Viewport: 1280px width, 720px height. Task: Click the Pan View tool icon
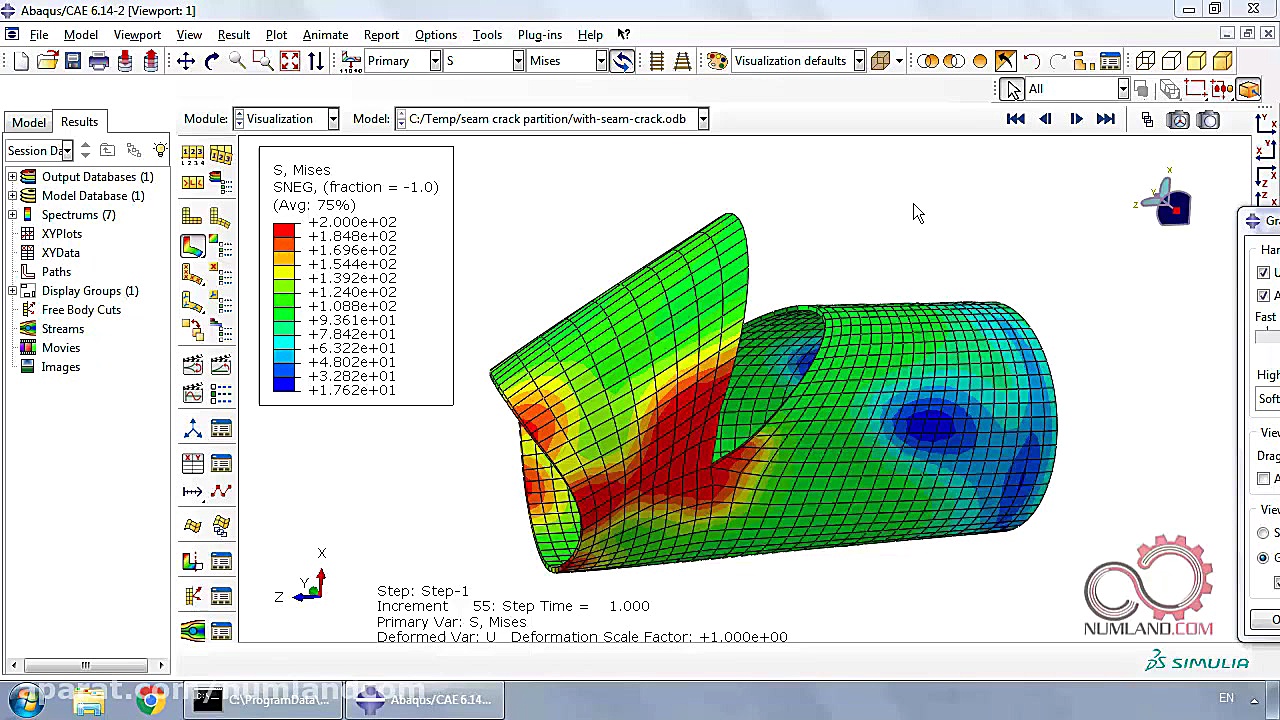pos(186,61)
